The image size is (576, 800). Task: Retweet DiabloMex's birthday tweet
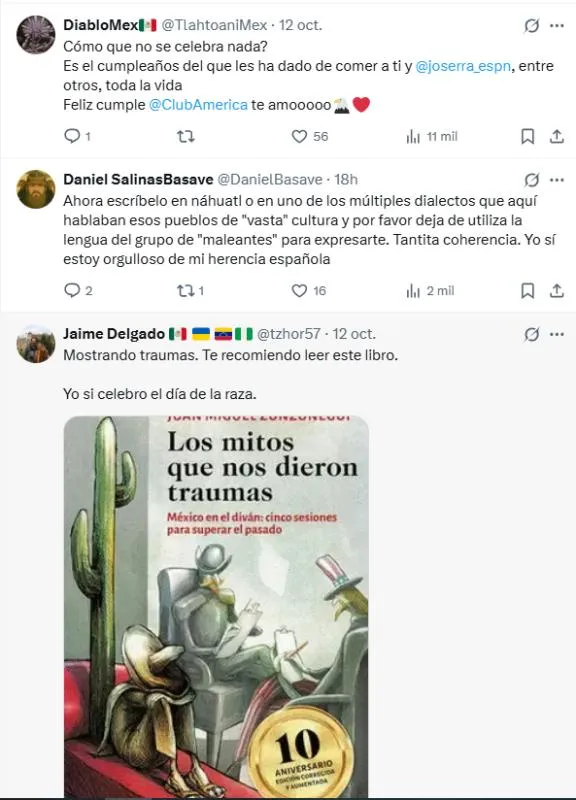click(186, 136)
